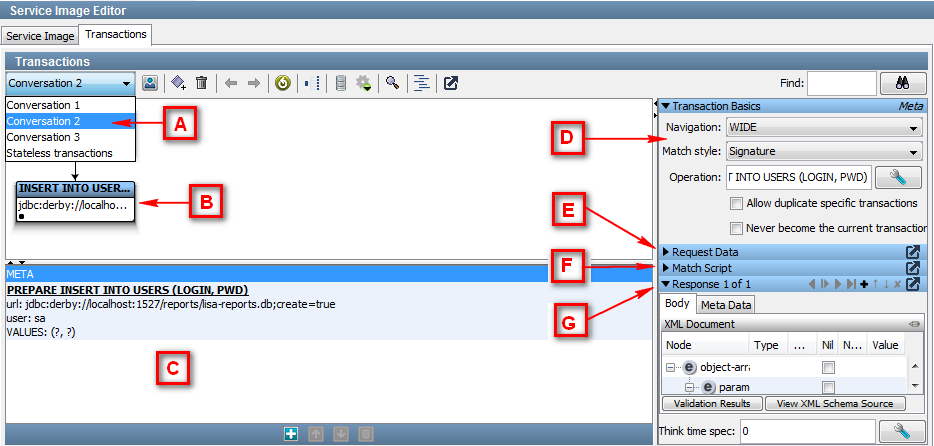Screen dimensions: 934x446
Task: Click the Operation text field
Action: click(x=799, y=176)
